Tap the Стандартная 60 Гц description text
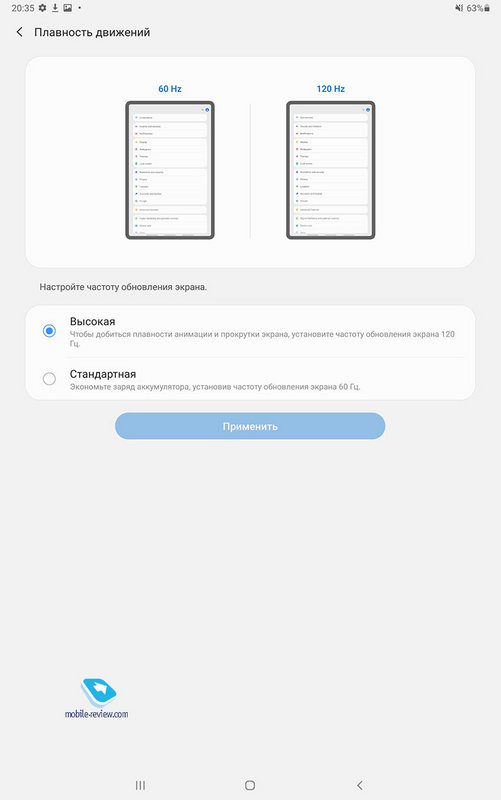 coord(215,387)
